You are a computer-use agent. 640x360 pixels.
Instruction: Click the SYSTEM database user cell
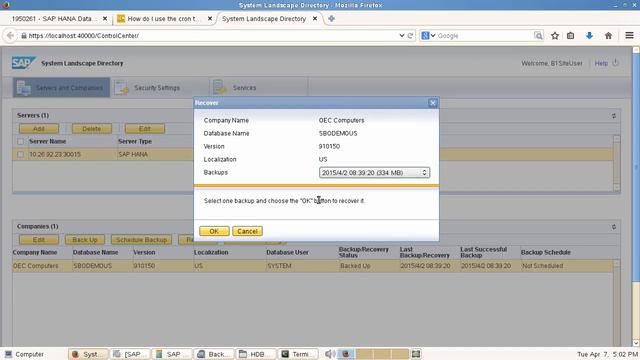point(279,266)
